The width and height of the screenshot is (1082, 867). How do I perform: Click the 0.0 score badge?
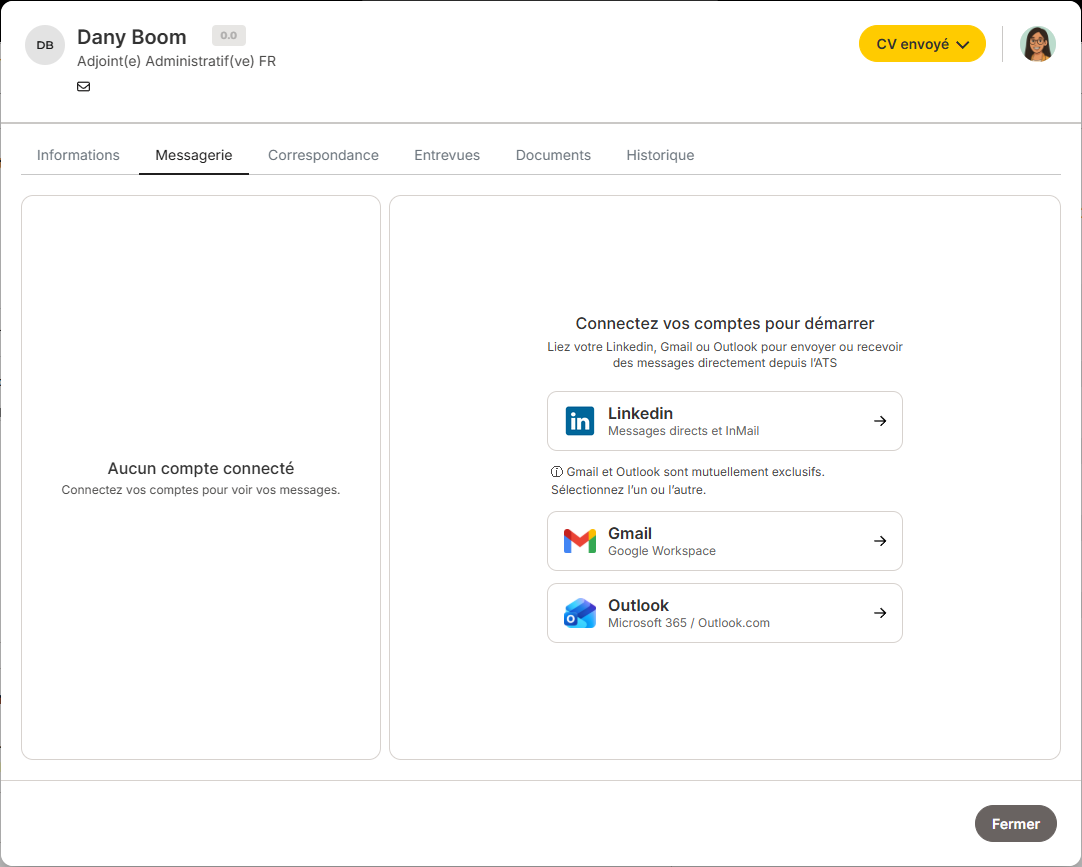pyautogui.click(x=228, y=35)
